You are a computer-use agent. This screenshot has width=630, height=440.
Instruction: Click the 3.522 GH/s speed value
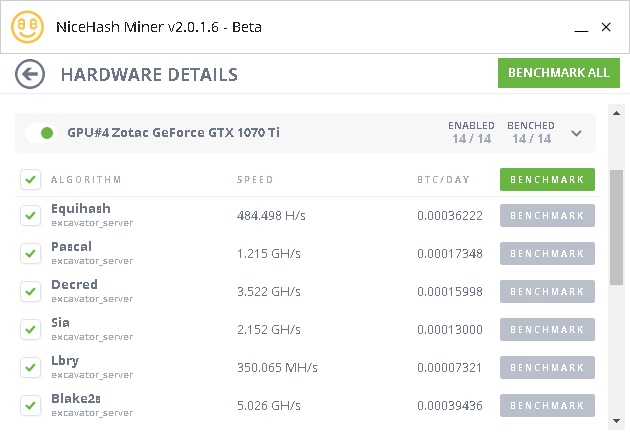pyautogui.click(x=269, y=292)
